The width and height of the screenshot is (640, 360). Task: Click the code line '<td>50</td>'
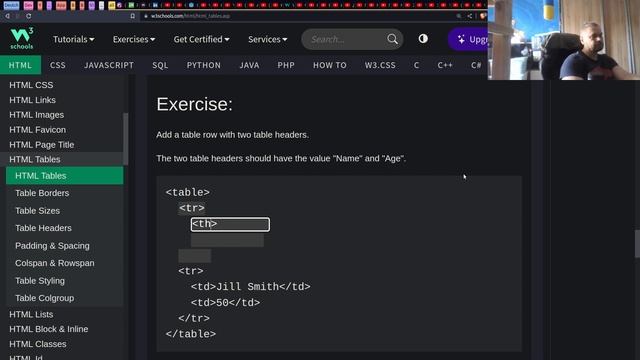click(225, 303)
